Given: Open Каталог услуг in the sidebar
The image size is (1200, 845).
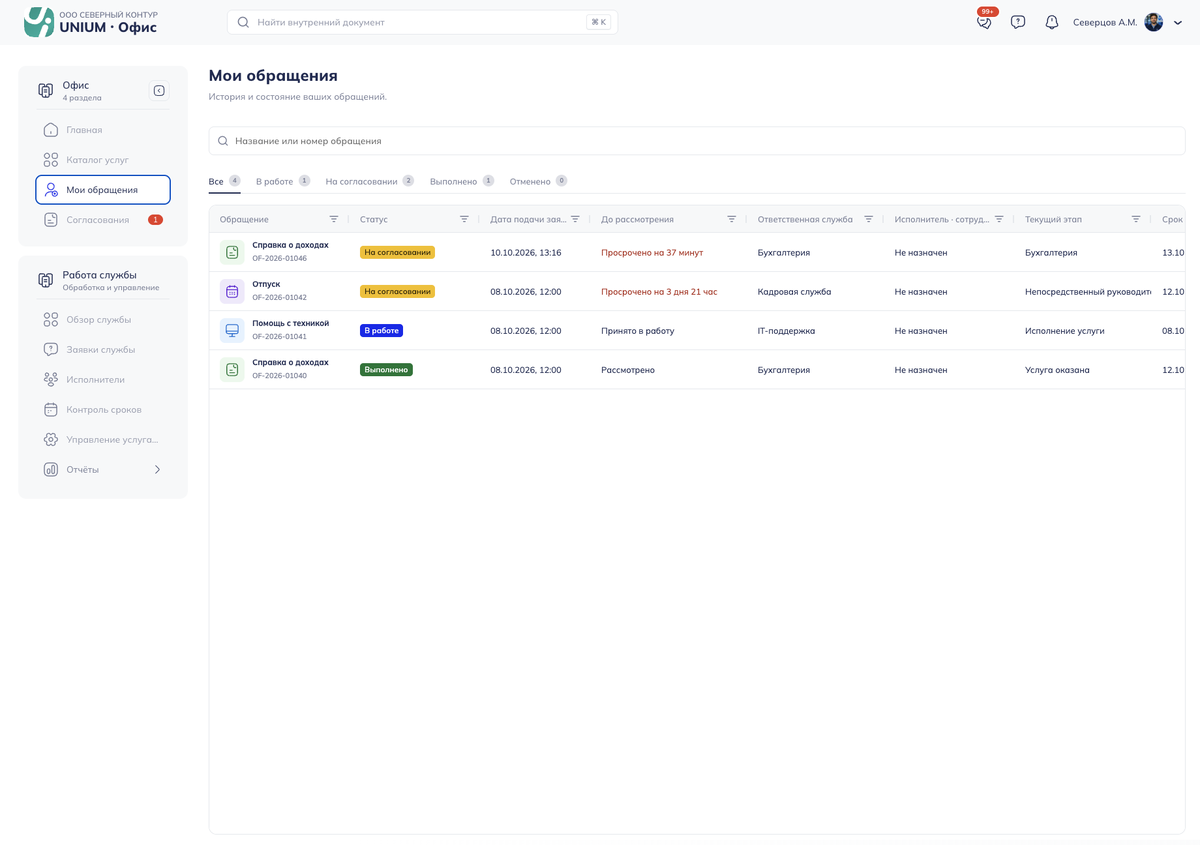Looking at the screenshot, I should 103,160.
